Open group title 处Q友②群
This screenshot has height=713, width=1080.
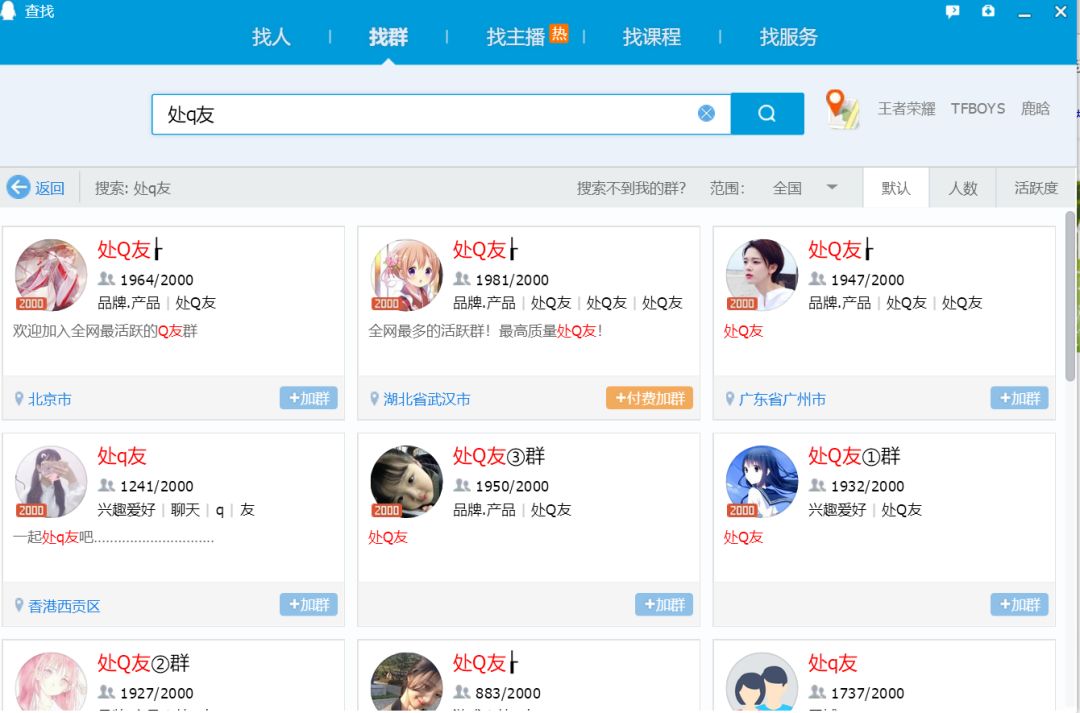pyautogui.click(x=143, y=663)
